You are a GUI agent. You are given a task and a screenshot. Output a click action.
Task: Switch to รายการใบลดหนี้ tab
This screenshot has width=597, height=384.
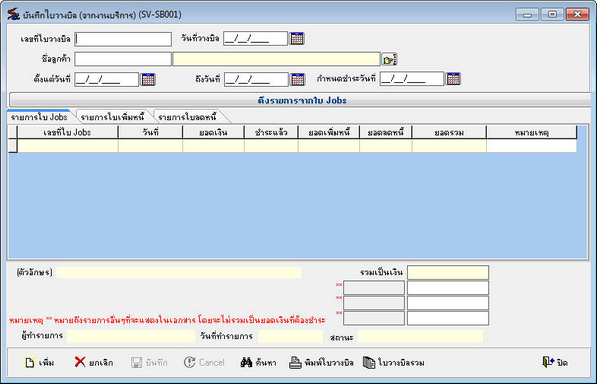click(x=187, y=117)
